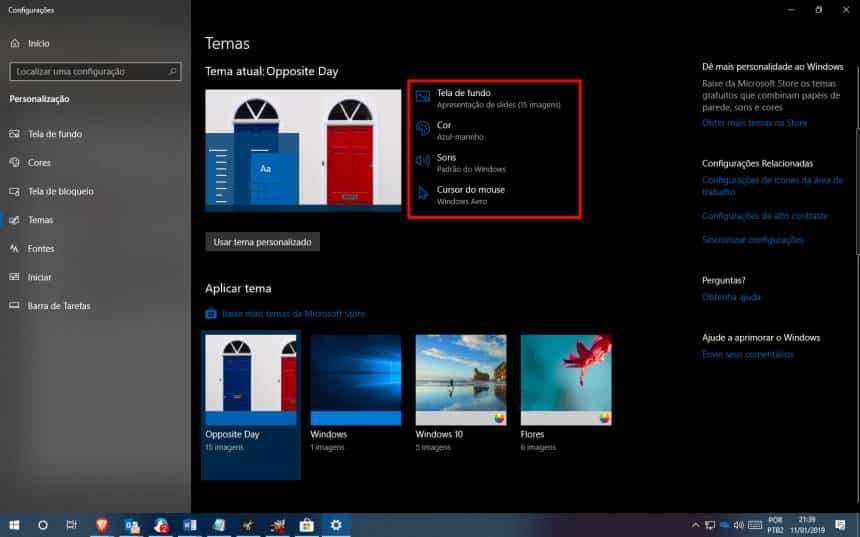Screen dimensions: 860x537
Task: Open Tela de bloqueio settings page
Action: (51, 191)
